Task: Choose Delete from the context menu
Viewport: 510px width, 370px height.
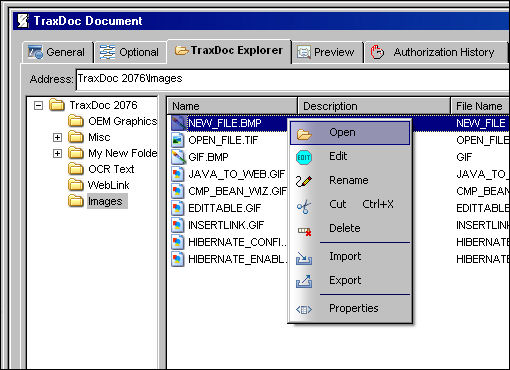Action: pyautogui.click(x=350, y=229)
